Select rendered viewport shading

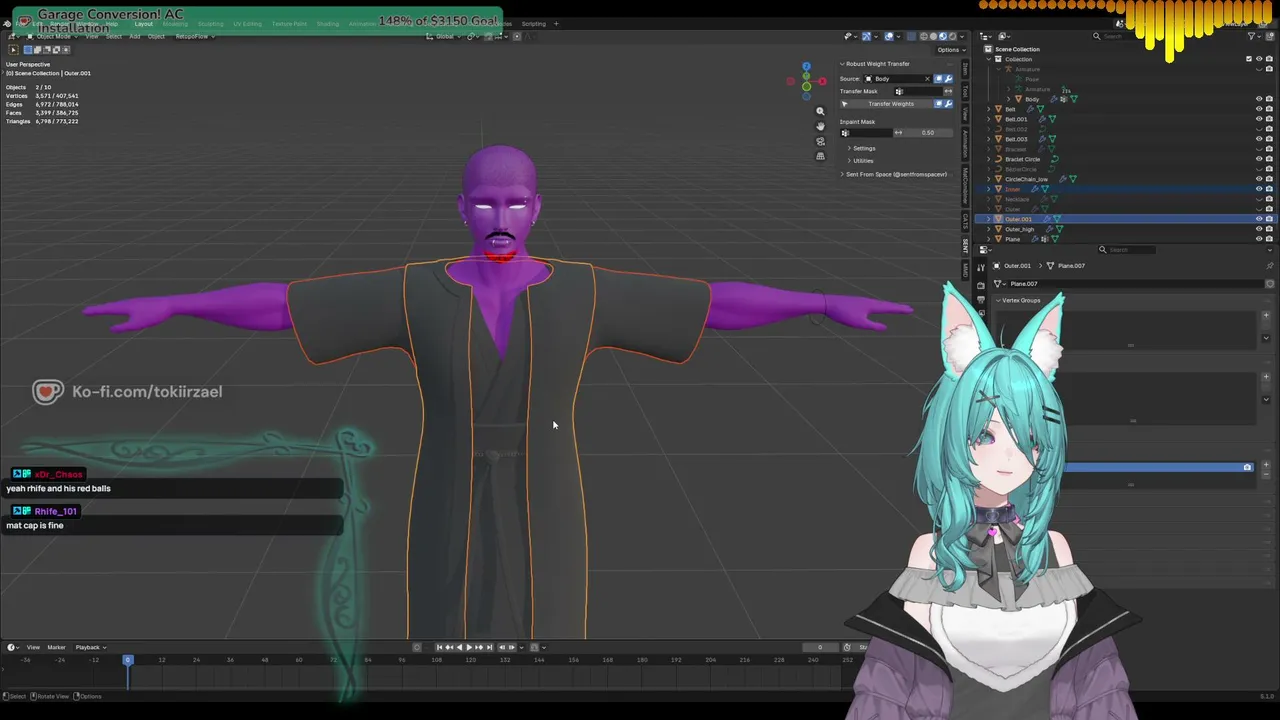click(952, 36)
